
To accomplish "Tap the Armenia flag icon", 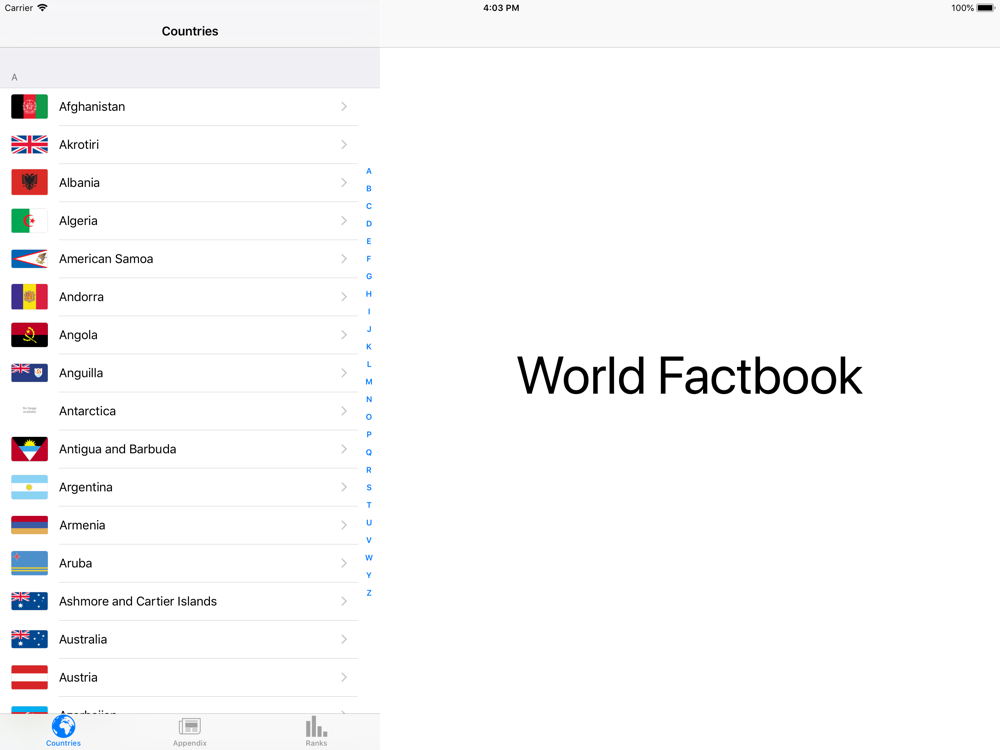I will point(29,525).
